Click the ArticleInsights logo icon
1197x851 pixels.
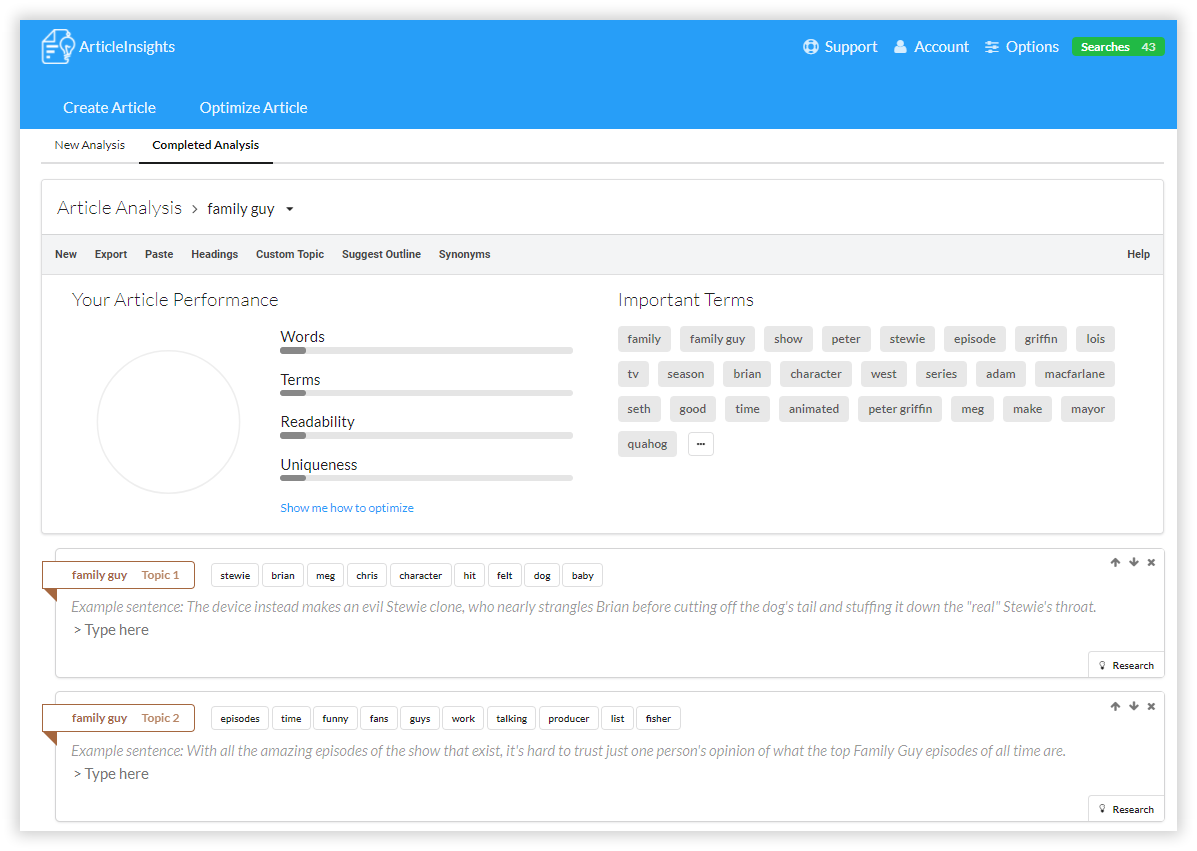click(57, 47)
